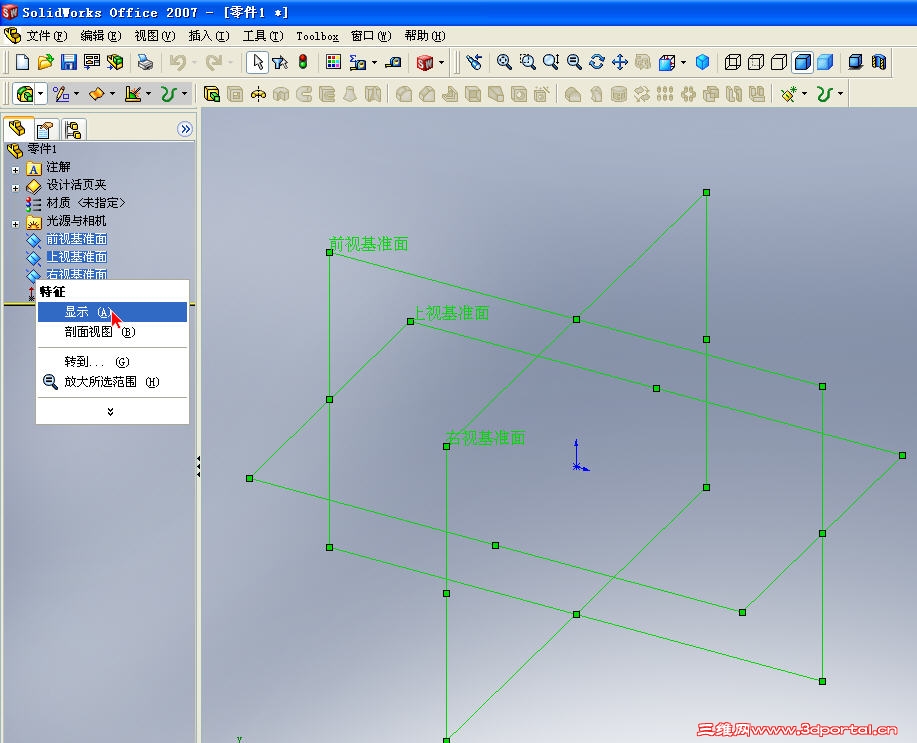The image size is (917, 743).
Task: Open a file with the folder icon
Action: [45, 62]
